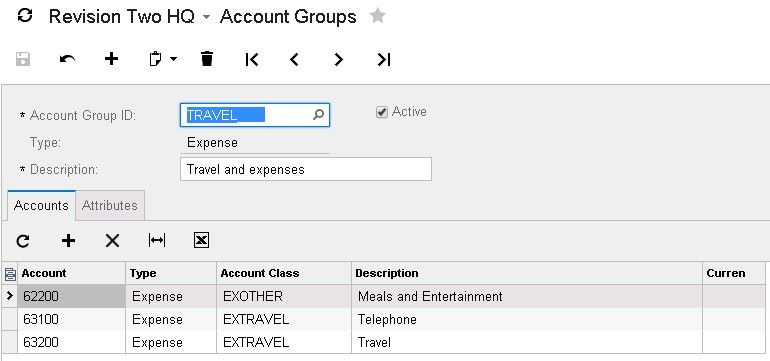Go to the next record
770x361 pixels.
(x=339, y=59)
